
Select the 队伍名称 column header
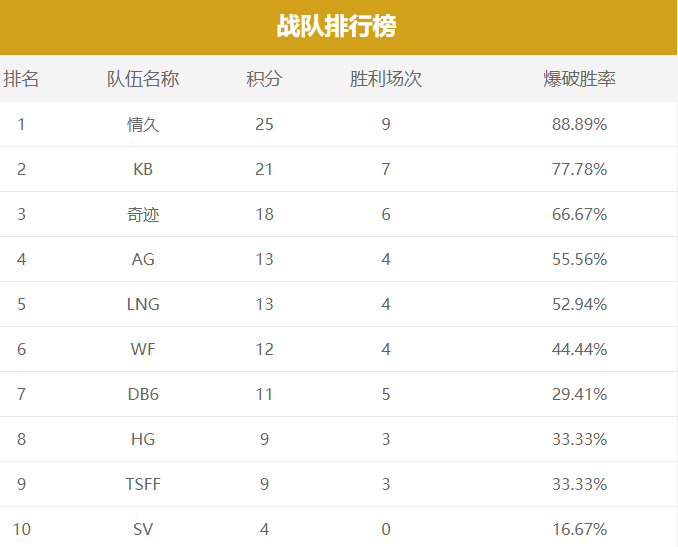(143, 79)
